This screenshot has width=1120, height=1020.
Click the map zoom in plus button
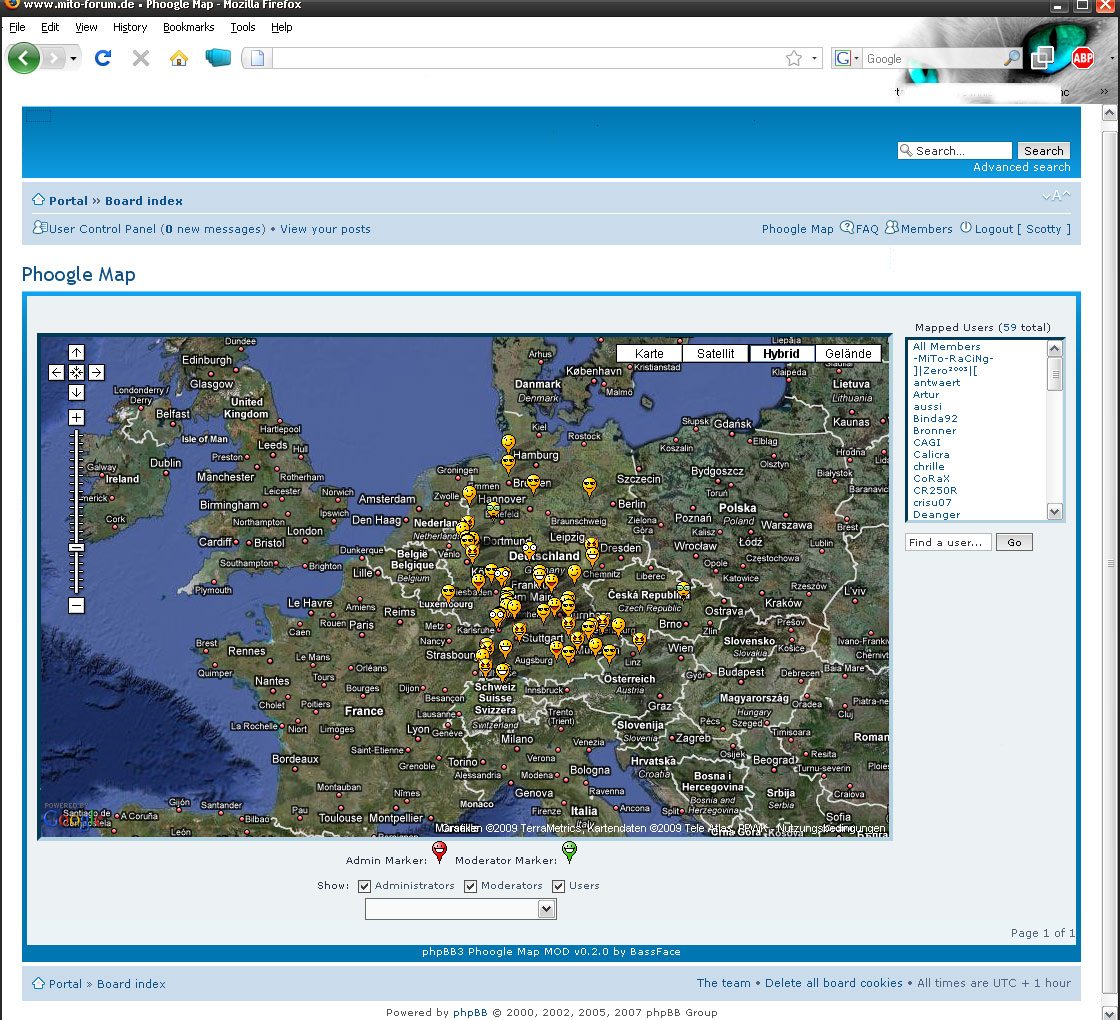click(x=76, y=418)
